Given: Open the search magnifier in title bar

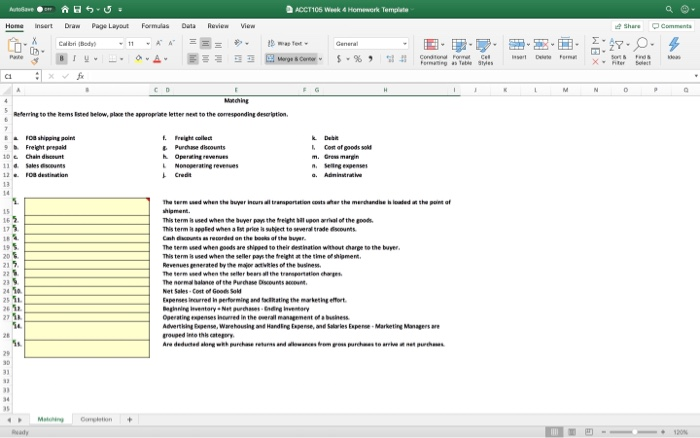Looking at the screenshot, I should coord(669,9).
